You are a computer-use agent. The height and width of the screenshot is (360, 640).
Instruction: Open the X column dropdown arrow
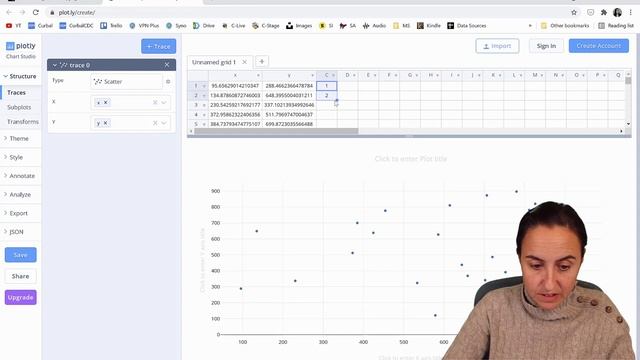click(164, 102)
